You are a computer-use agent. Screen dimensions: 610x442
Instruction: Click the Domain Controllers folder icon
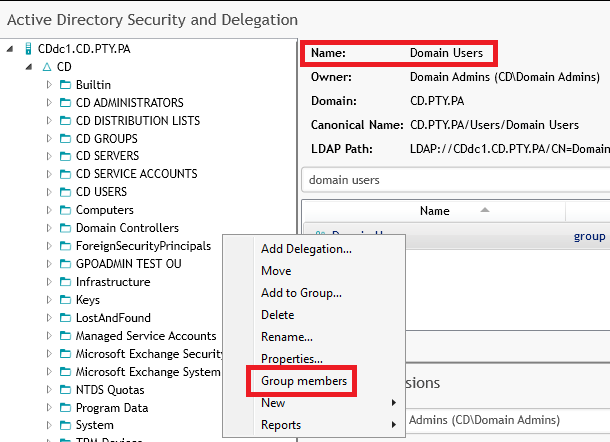[65, 228]
